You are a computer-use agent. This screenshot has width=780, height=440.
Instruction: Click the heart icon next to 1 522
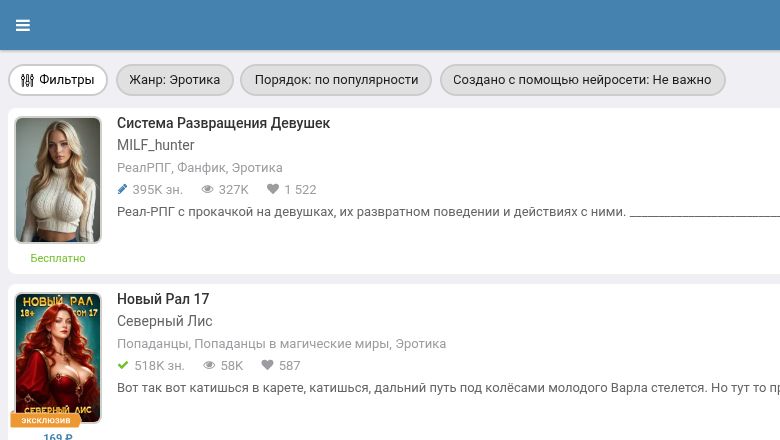(273, 189)
